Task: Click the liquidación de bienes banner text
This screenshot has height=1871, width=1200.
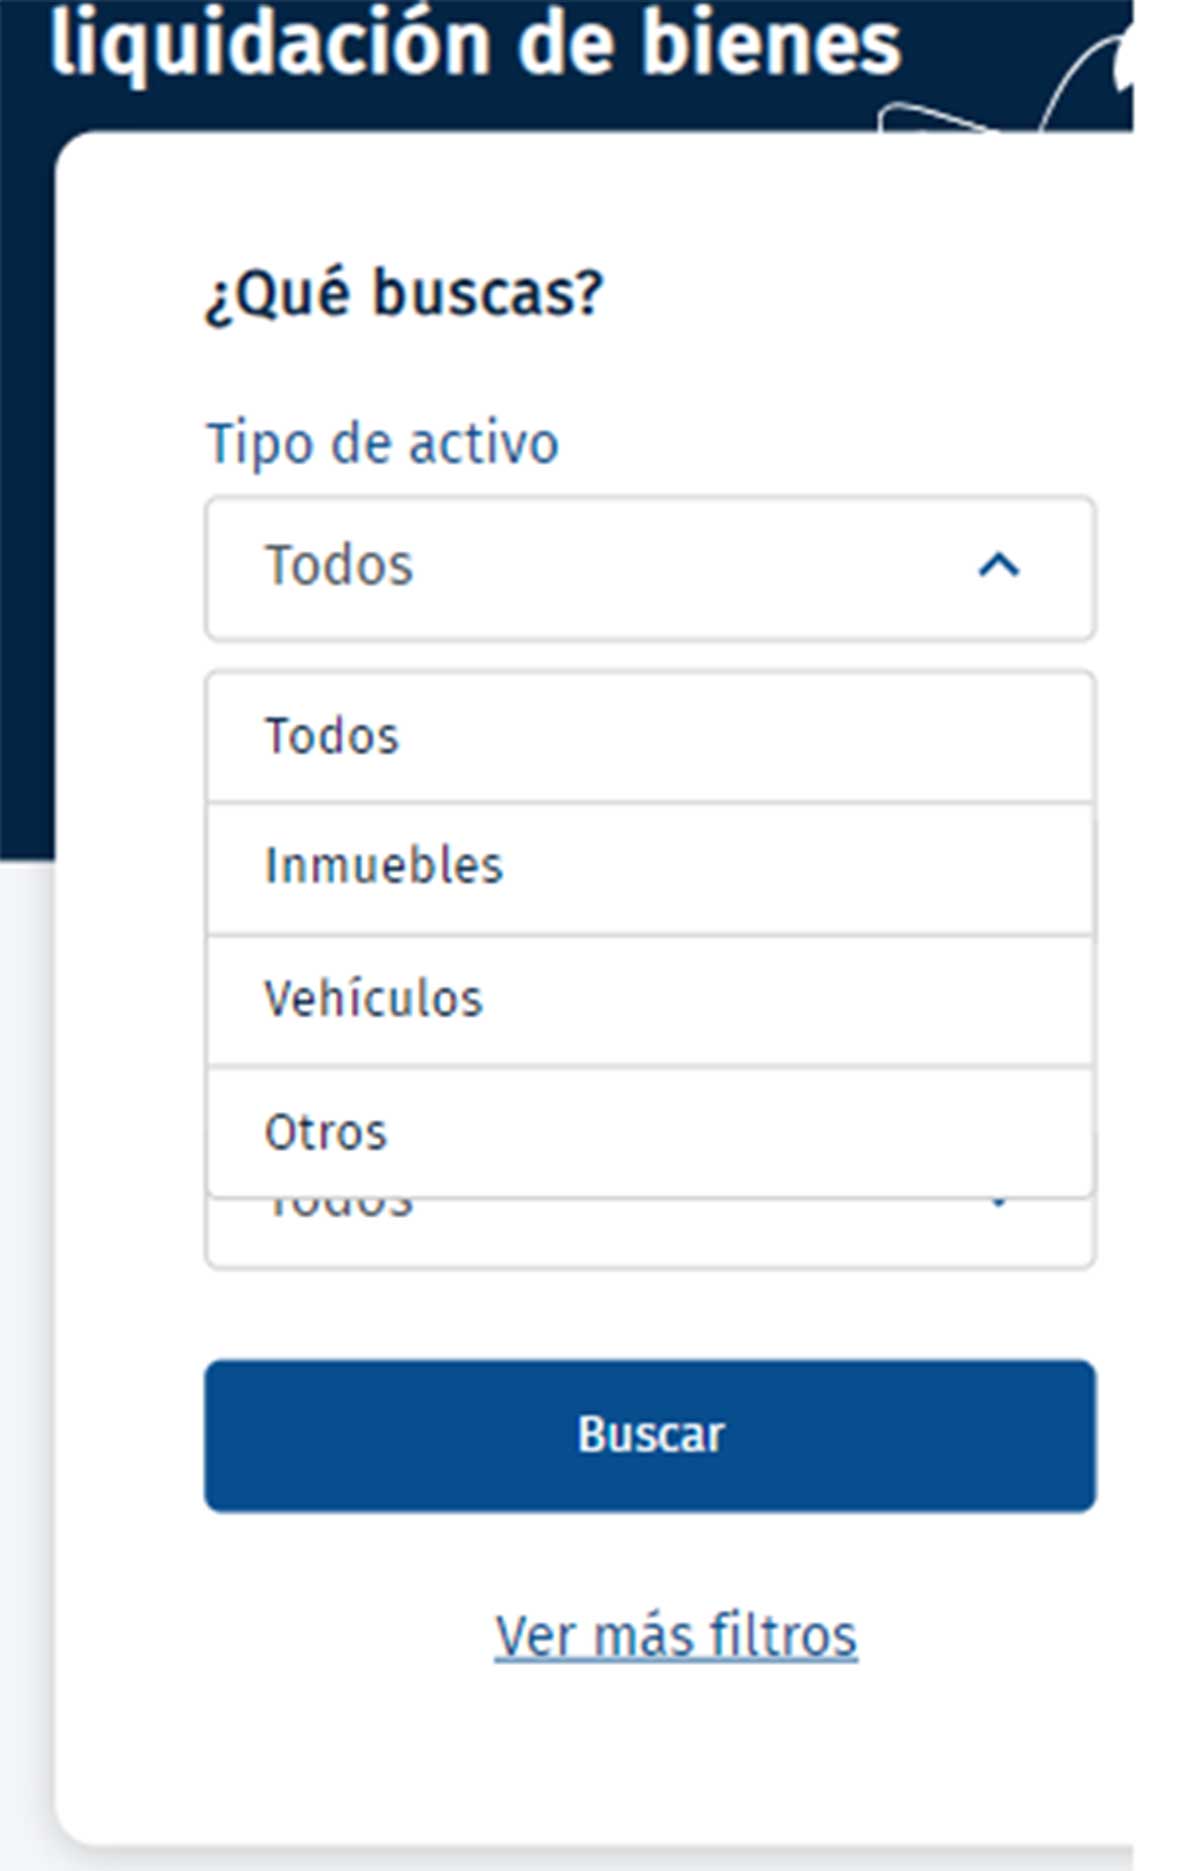Action: pos(480,42)
